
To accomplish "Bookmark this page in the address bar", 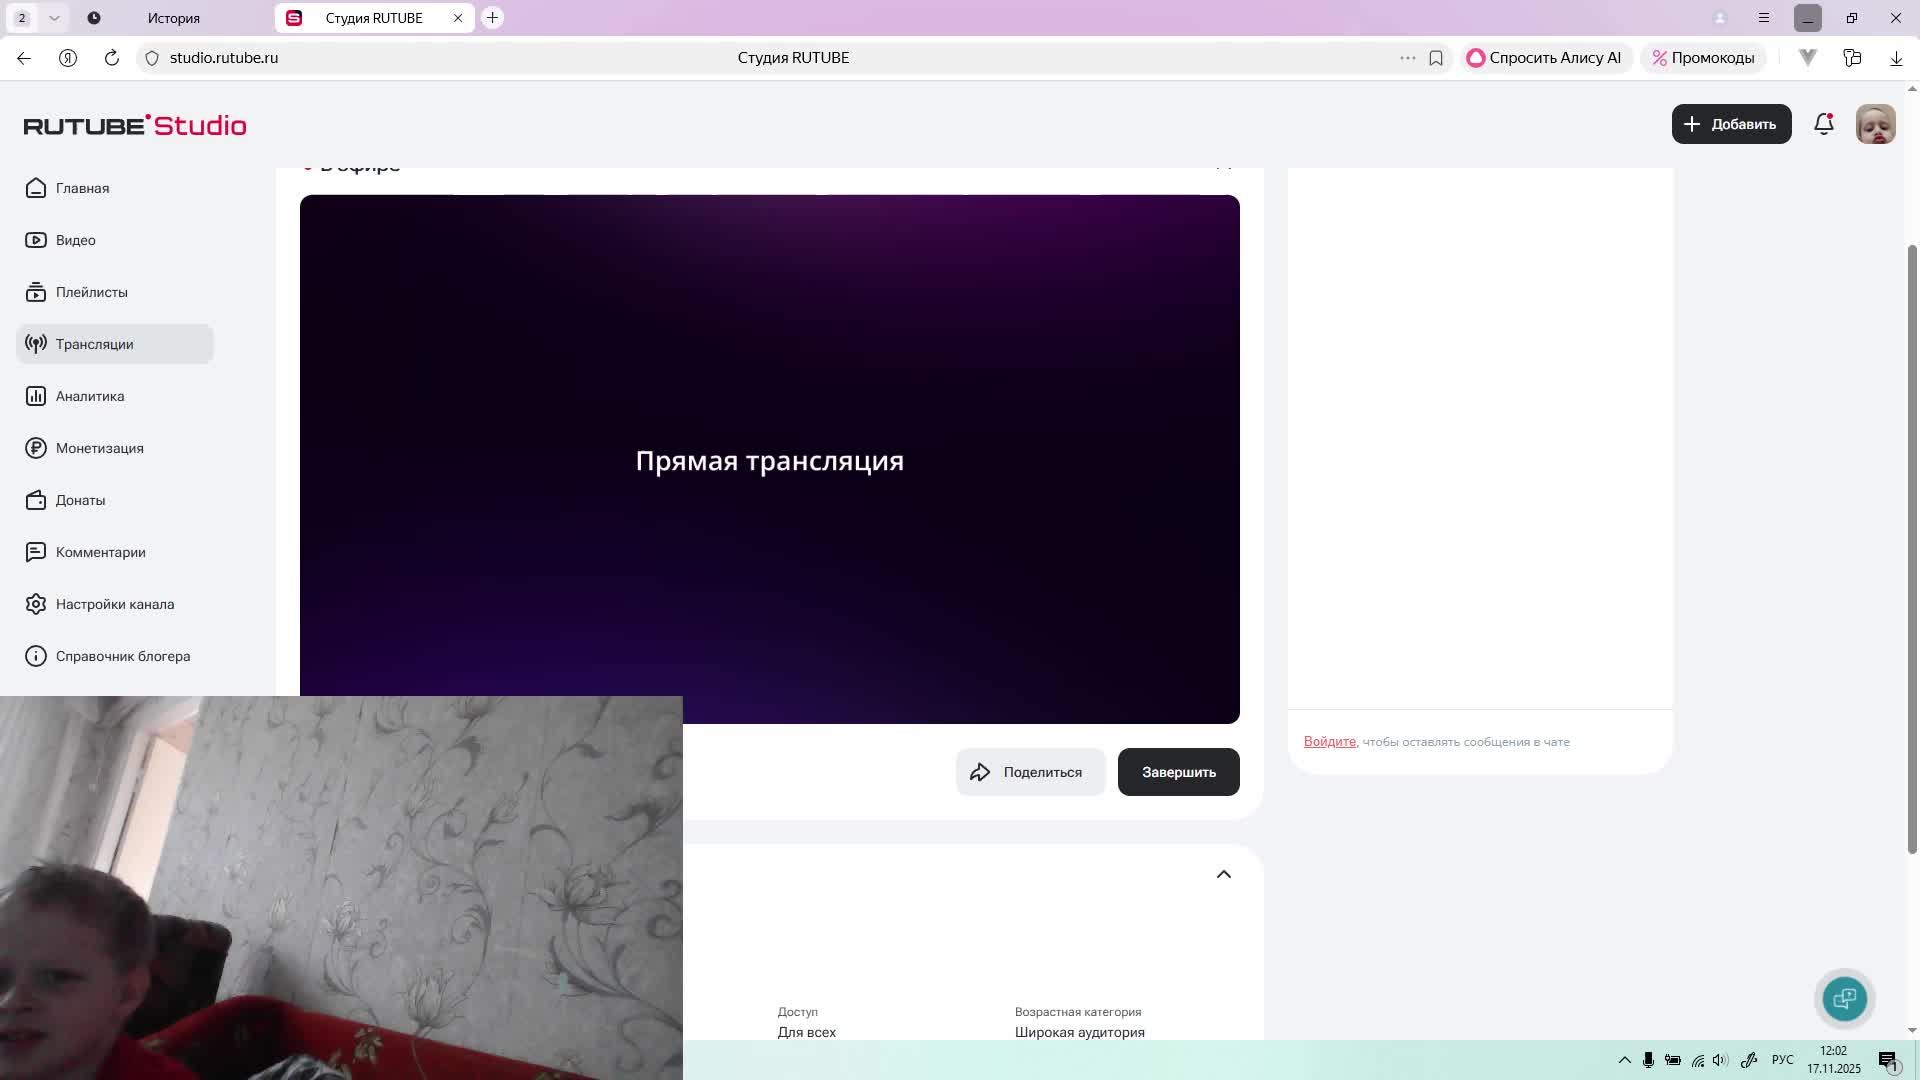I will click(1436, 58).
